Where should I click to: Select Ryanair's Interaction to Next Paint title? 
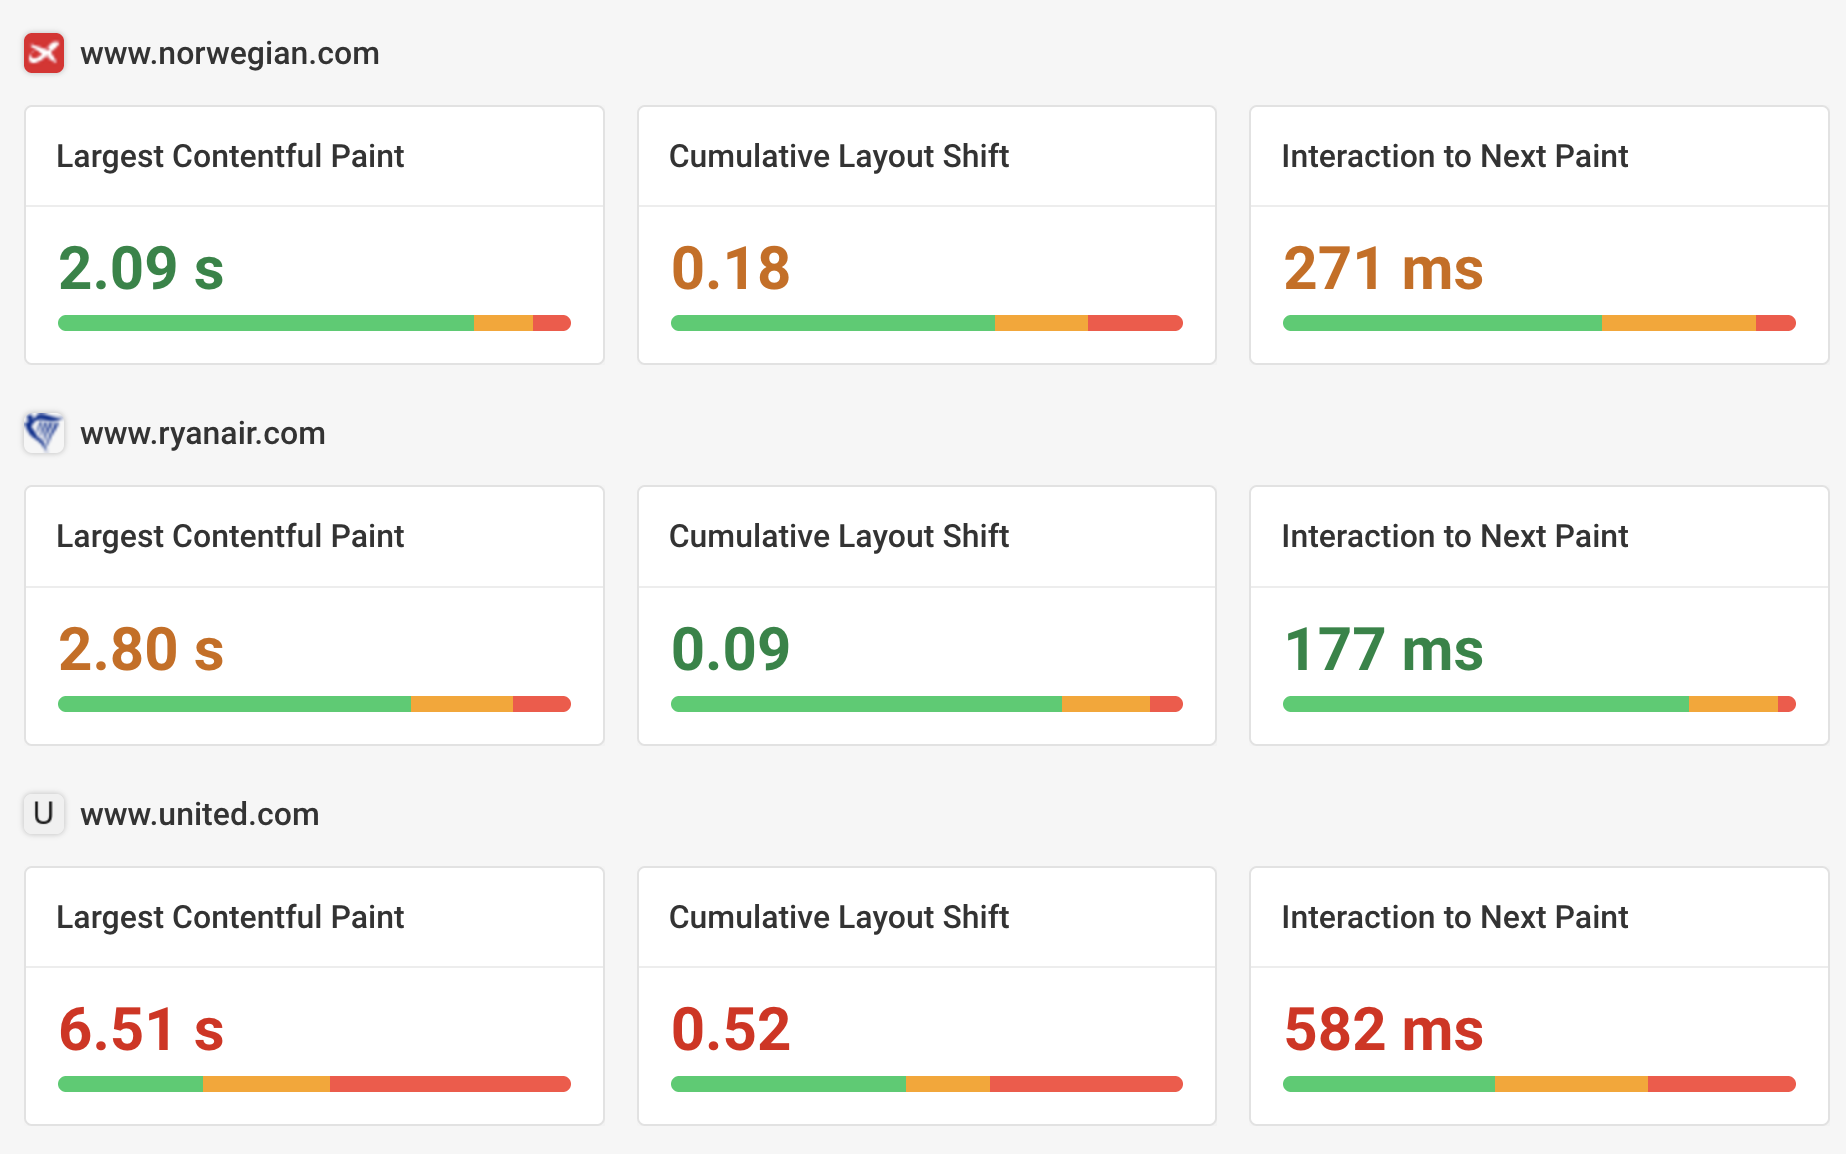click(1454, 536)
